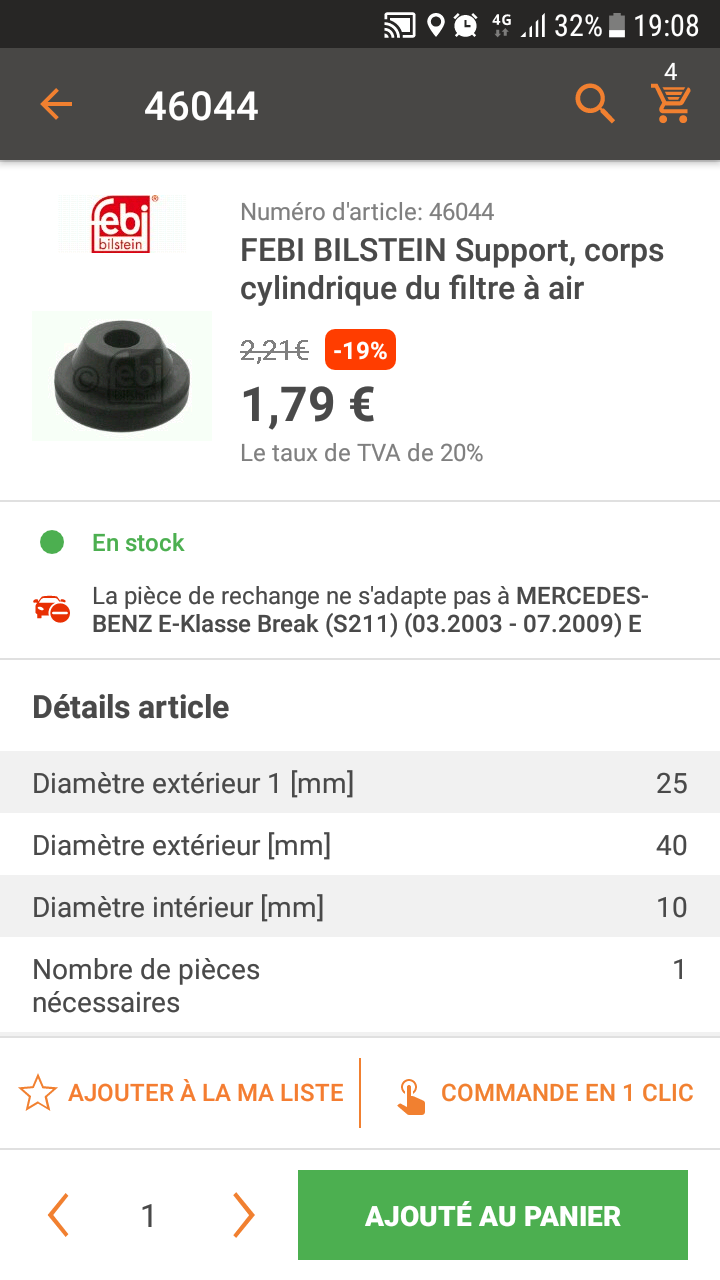
Task: Tap the FEBI Bilstein brand logo
Action: click(121, 224)
